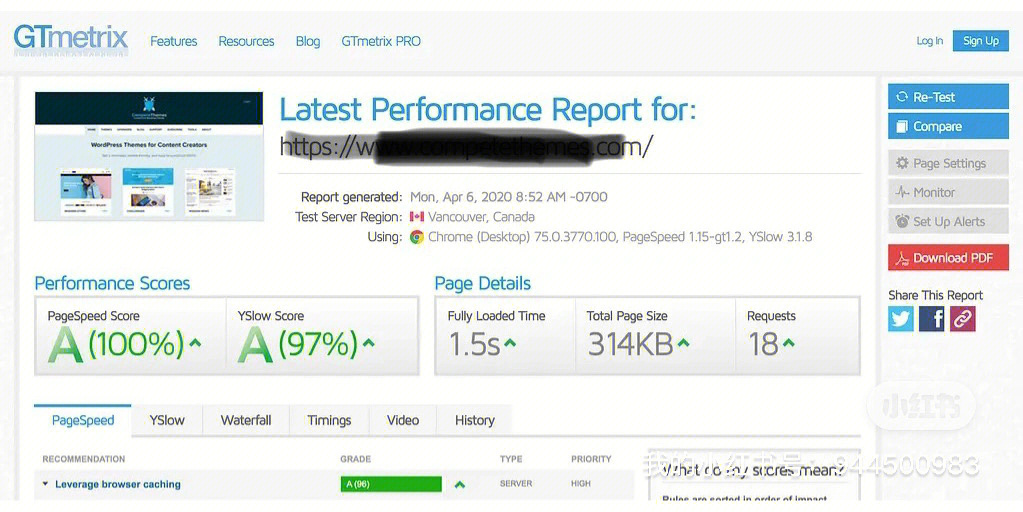Viewport: 1023px width, 512px height.
Task: Click the Chrome browser icon
Action: click(416, 237)
